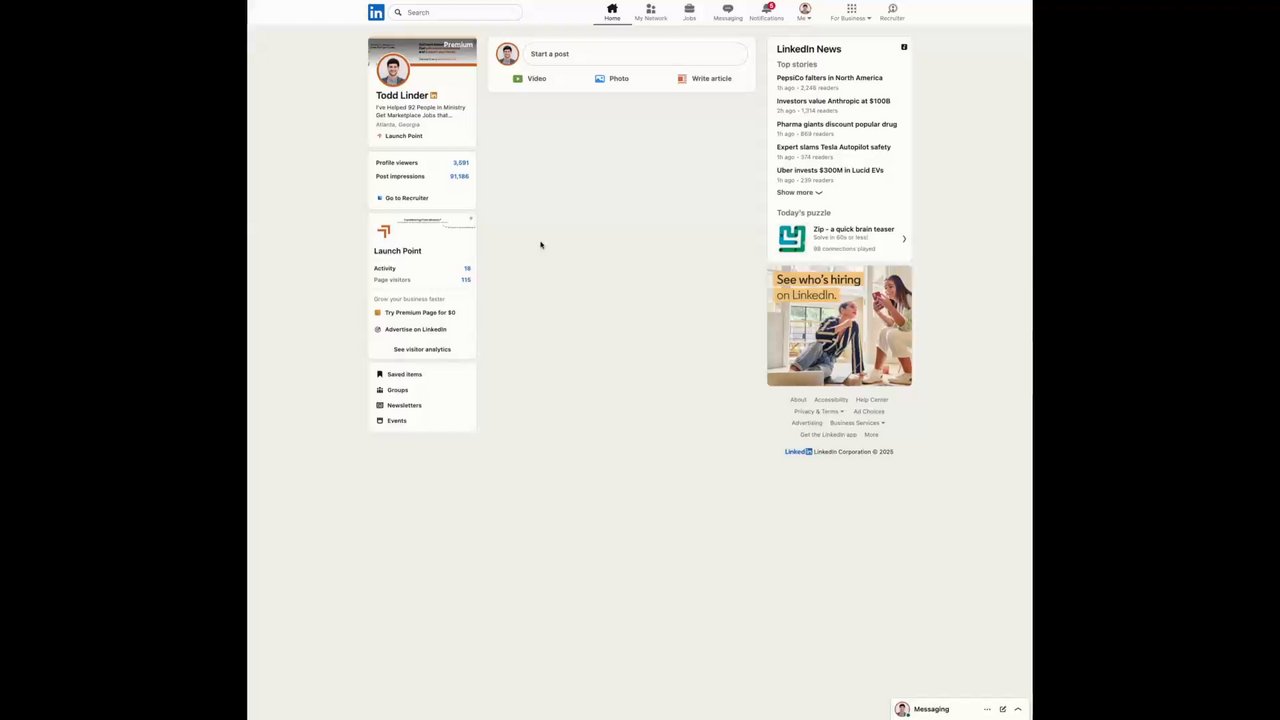View Profile viewers count 3,591
This screenshot has height=720, width=1280.
[422, 162]
